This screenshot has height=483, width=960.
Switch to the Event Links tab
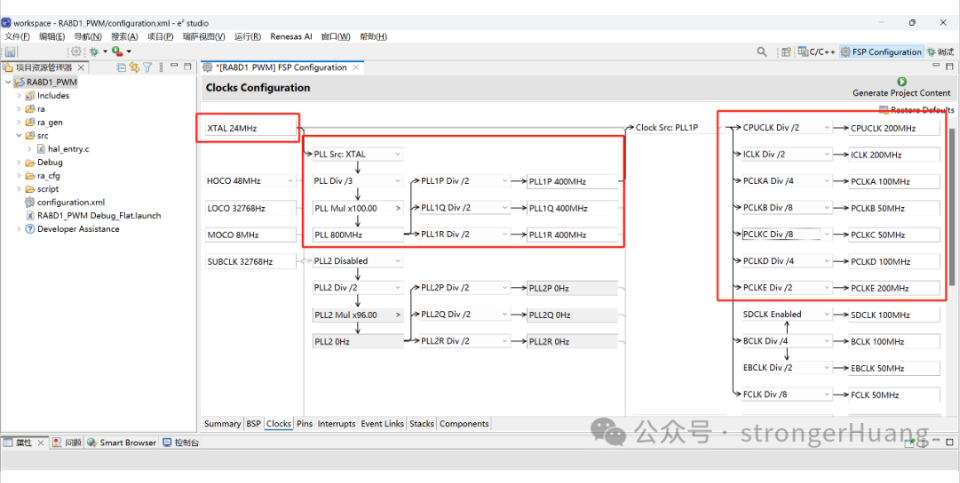pos(382,424)
